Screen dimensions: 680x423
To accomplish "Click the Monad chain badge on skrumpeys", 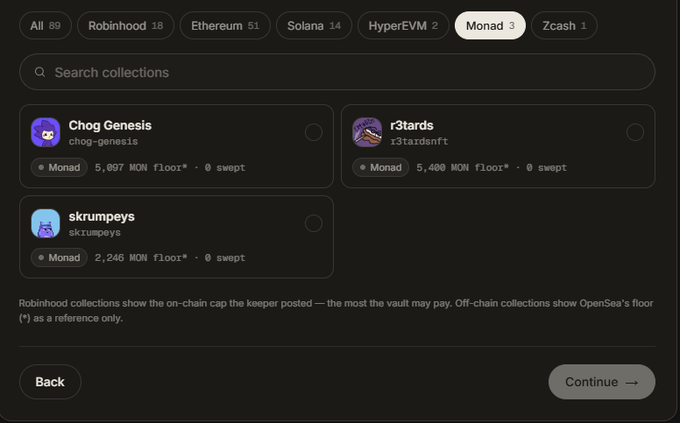I will point(59,258).
